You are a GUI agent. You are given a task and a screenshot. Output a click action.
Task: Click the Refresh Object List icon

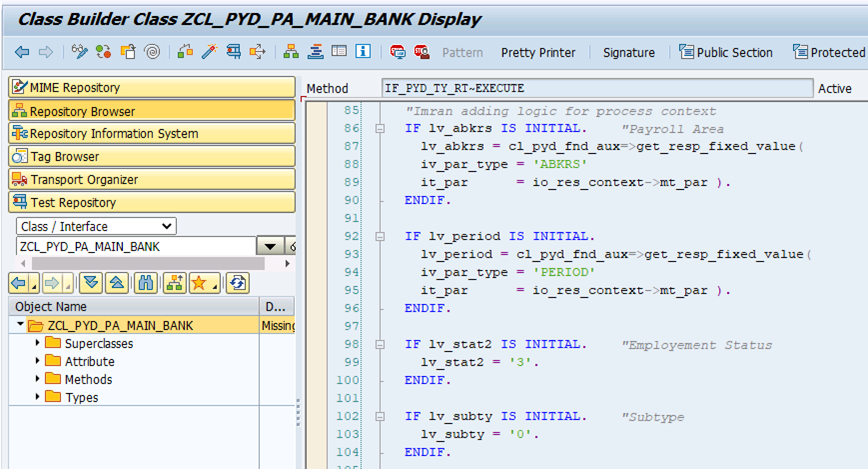click(237, 283)
